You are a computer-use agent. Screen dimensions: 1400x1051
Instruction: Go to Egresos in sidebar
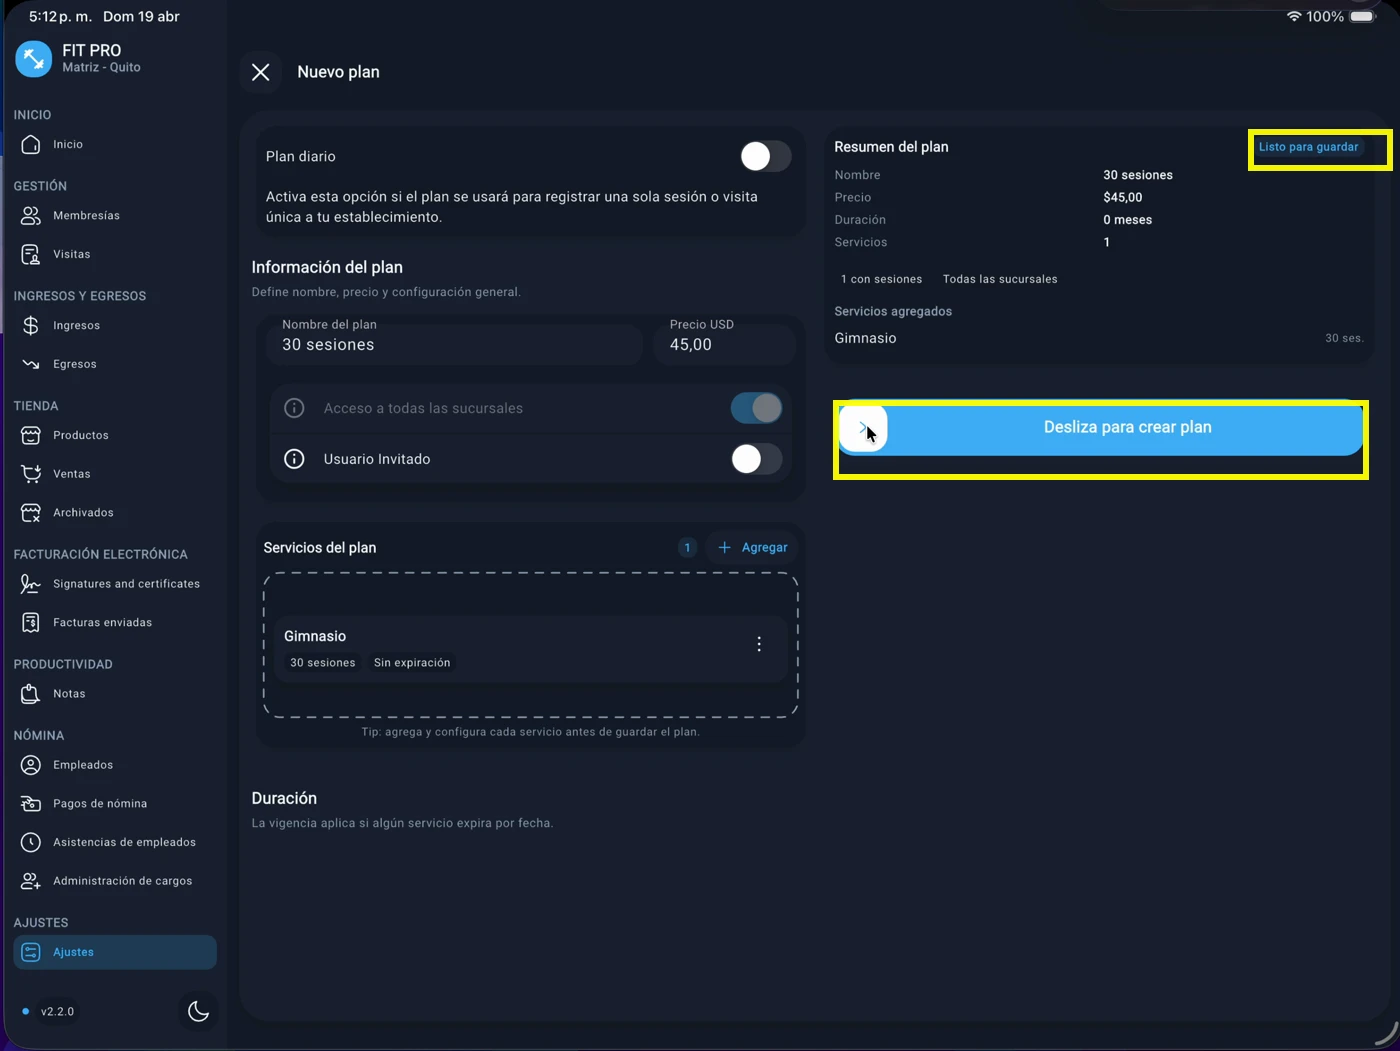pyautogui.click(x=74, y=364)
